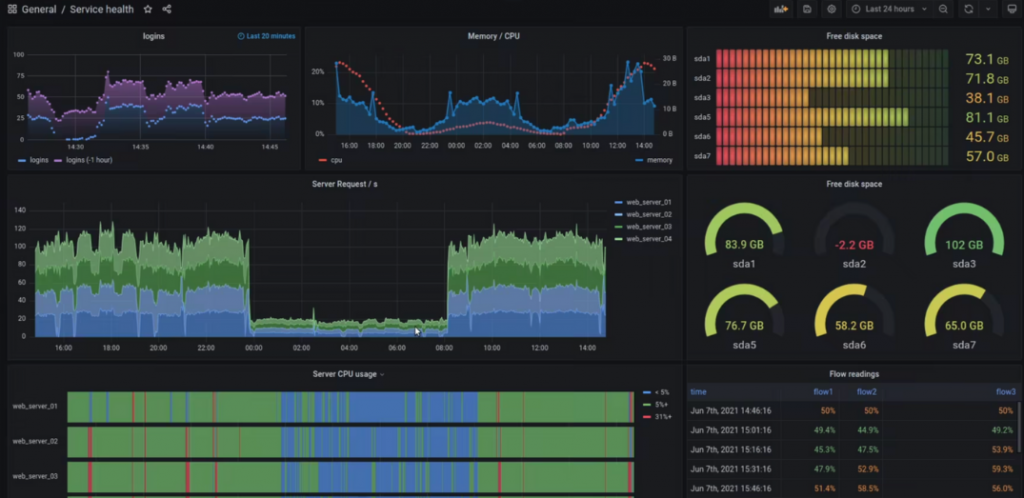
Task: Open dashboard settings gear icon
Action: [x=831, y=9]
